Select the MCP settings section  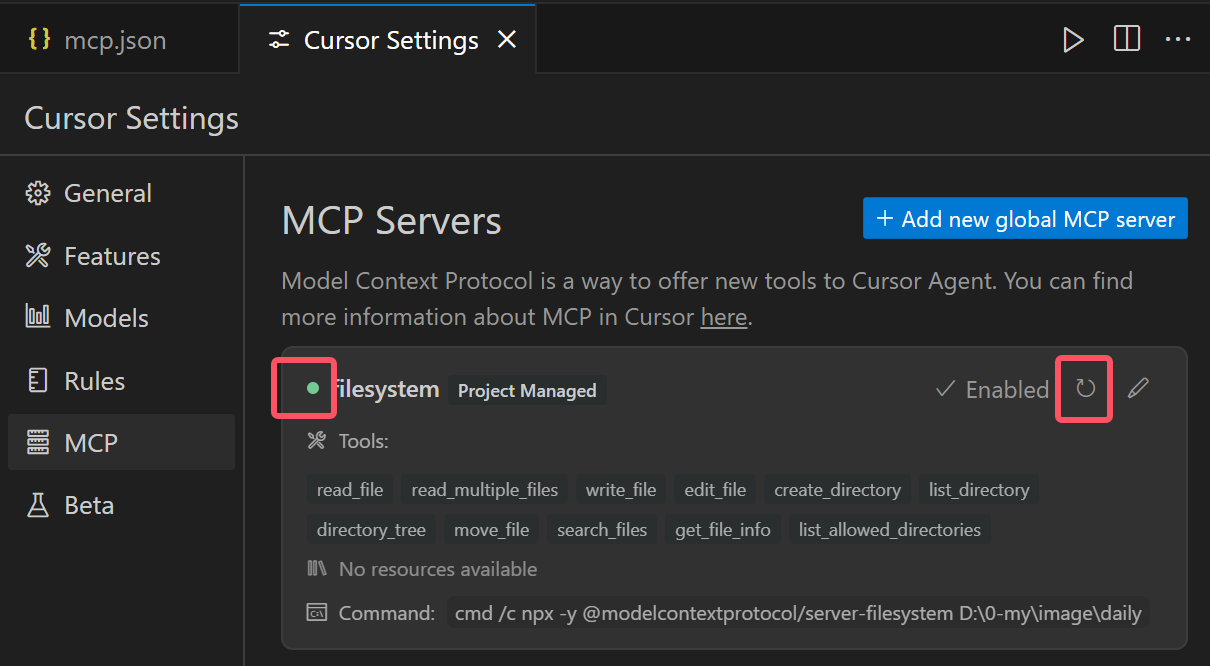[x=121, y=442]
